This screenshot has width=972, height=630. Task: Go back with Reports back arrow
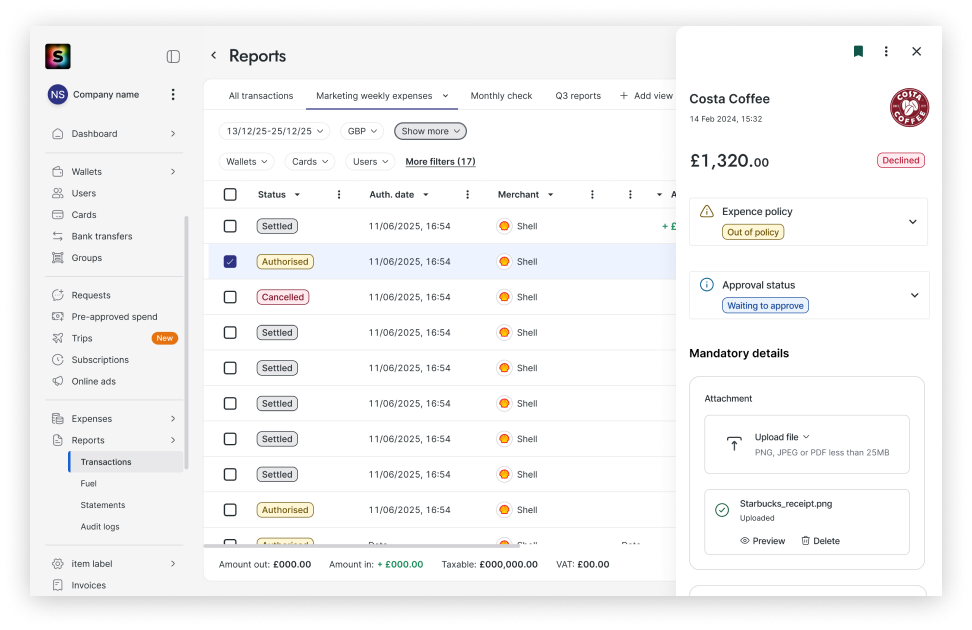(213, 55)
